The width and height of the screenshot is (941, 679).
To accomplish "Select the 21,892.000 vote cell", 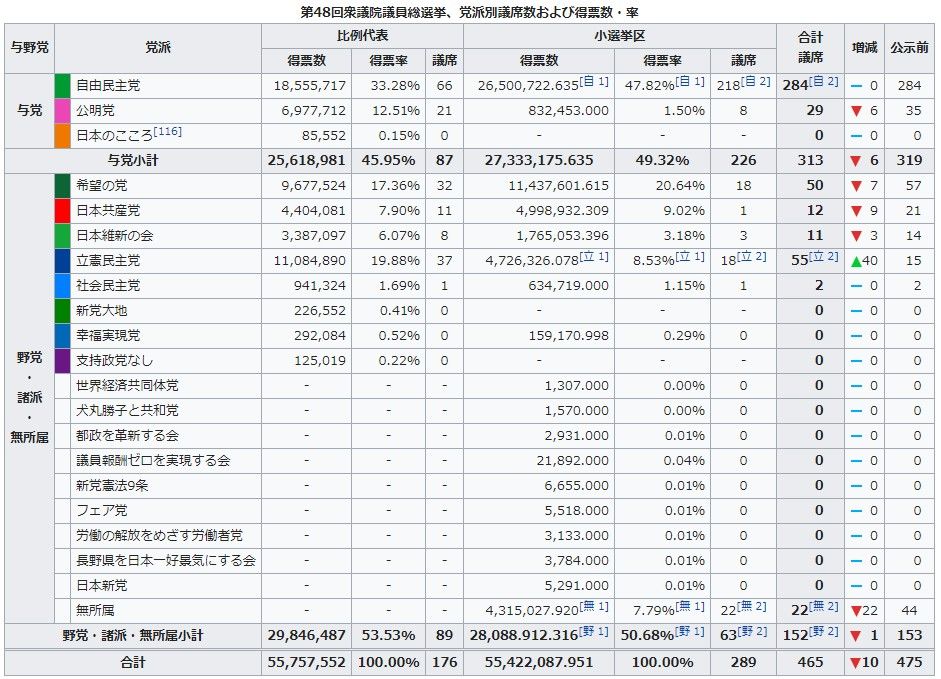I will [x=539, y=460].
